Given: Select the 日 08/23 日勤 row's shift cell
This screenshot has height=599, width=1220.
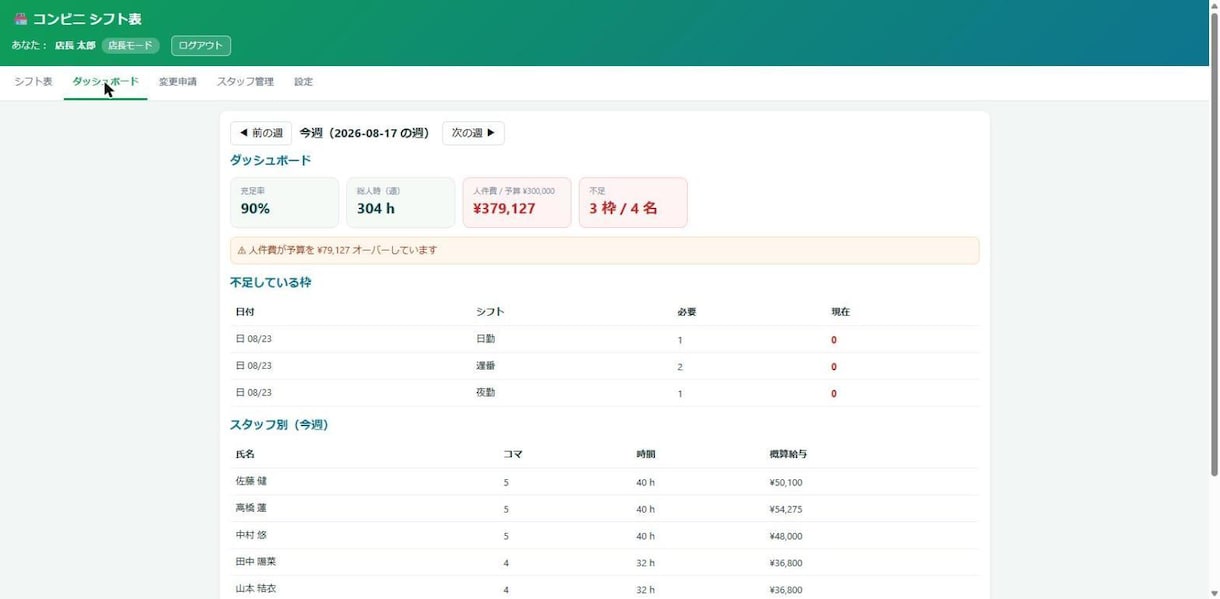Looking at the screenshot, I should 485,339.
